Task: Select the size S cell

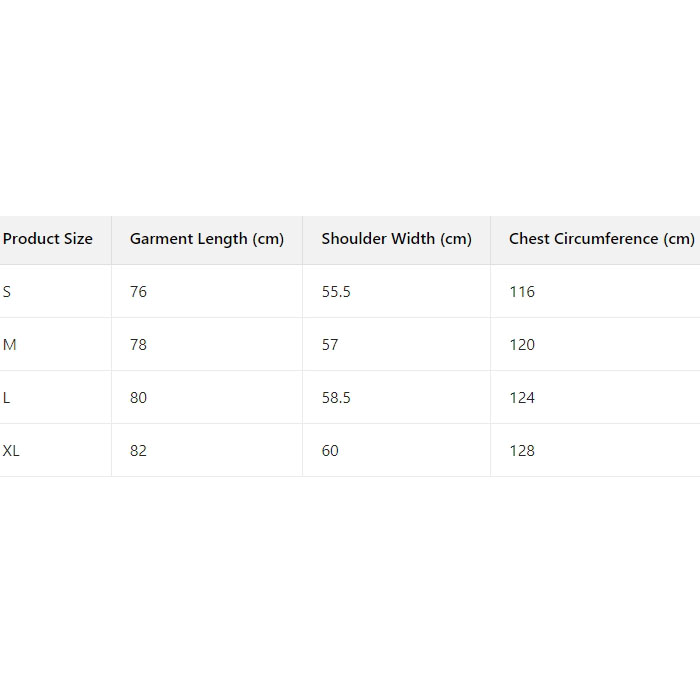Action: coord(8,292)
